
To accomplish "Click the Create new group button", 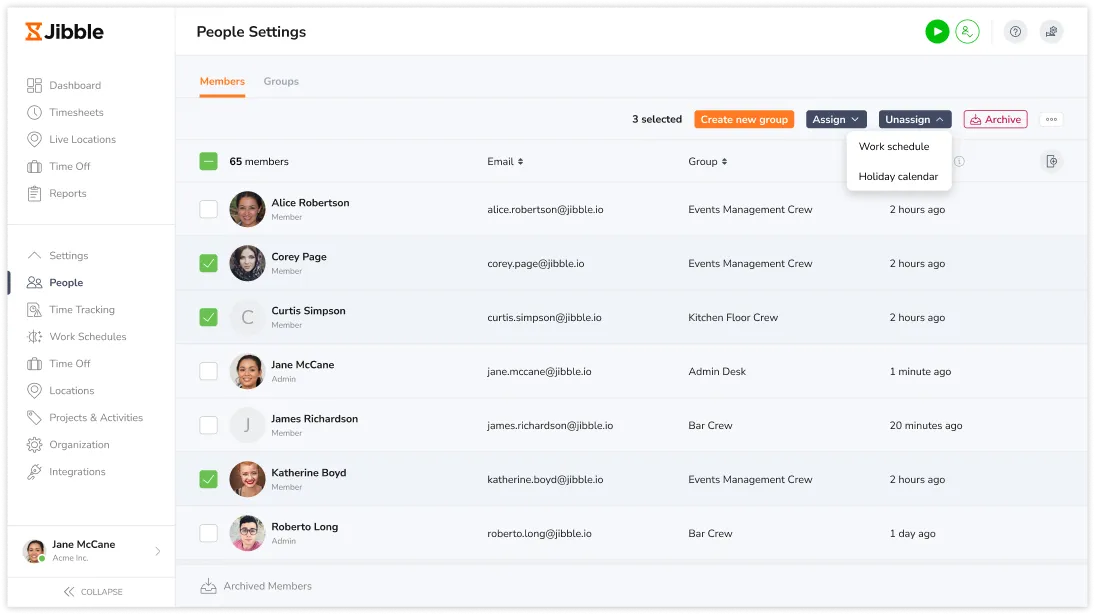I will click(744, 120).
